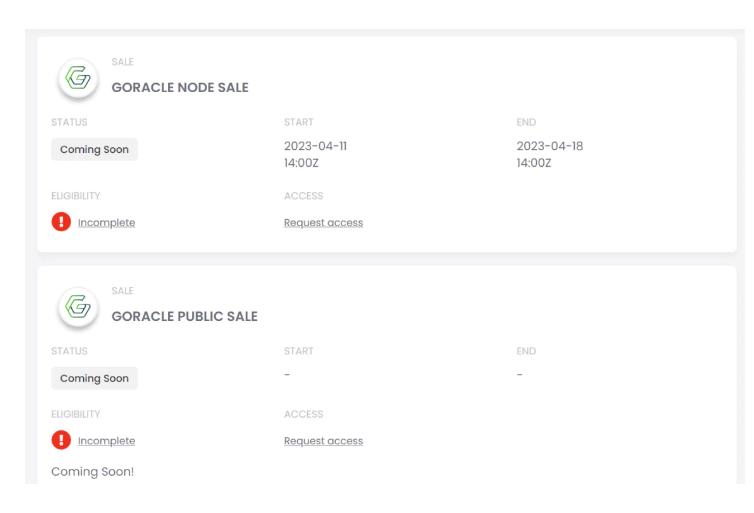Click the red alert icon in Node Sale eligibility

point(61,222)
